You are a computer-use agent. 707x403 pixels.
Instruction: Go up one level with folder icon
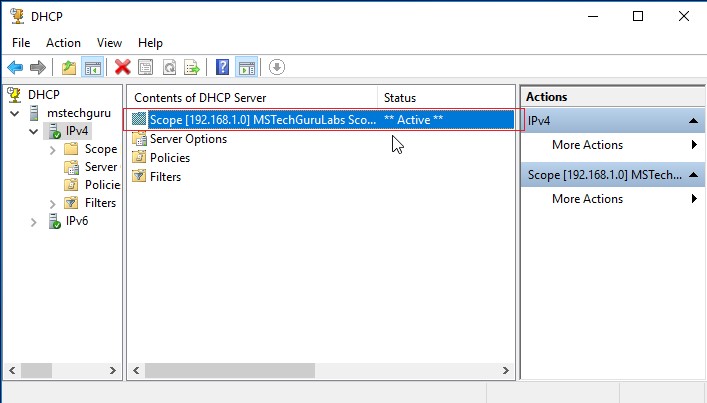(69, 68)
